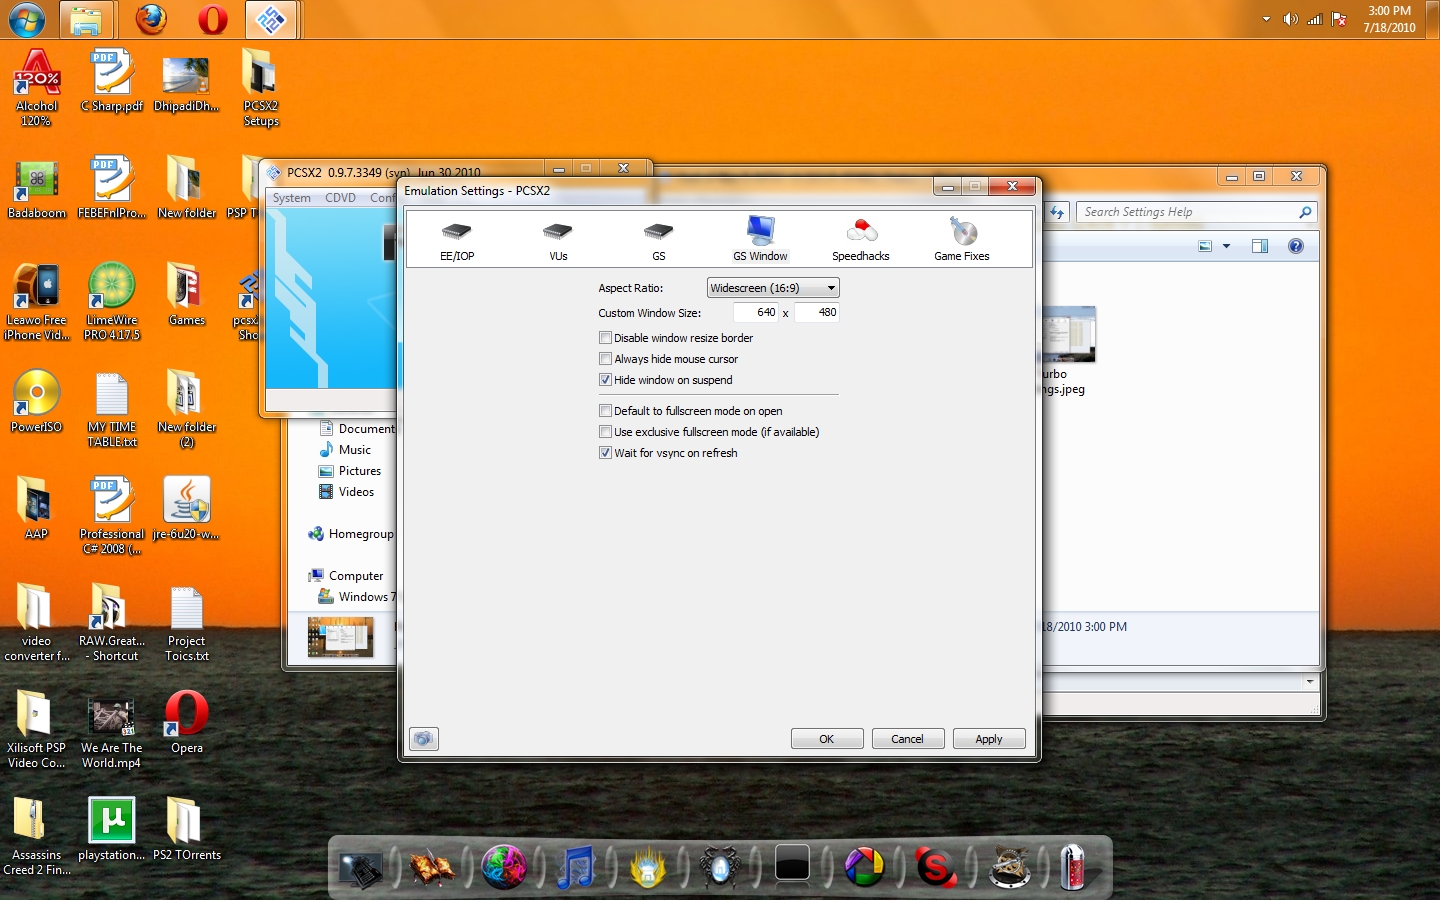This screenshot has height=900, width=1440.
Task: Open help in the Explorer window
Action: 1296,246
